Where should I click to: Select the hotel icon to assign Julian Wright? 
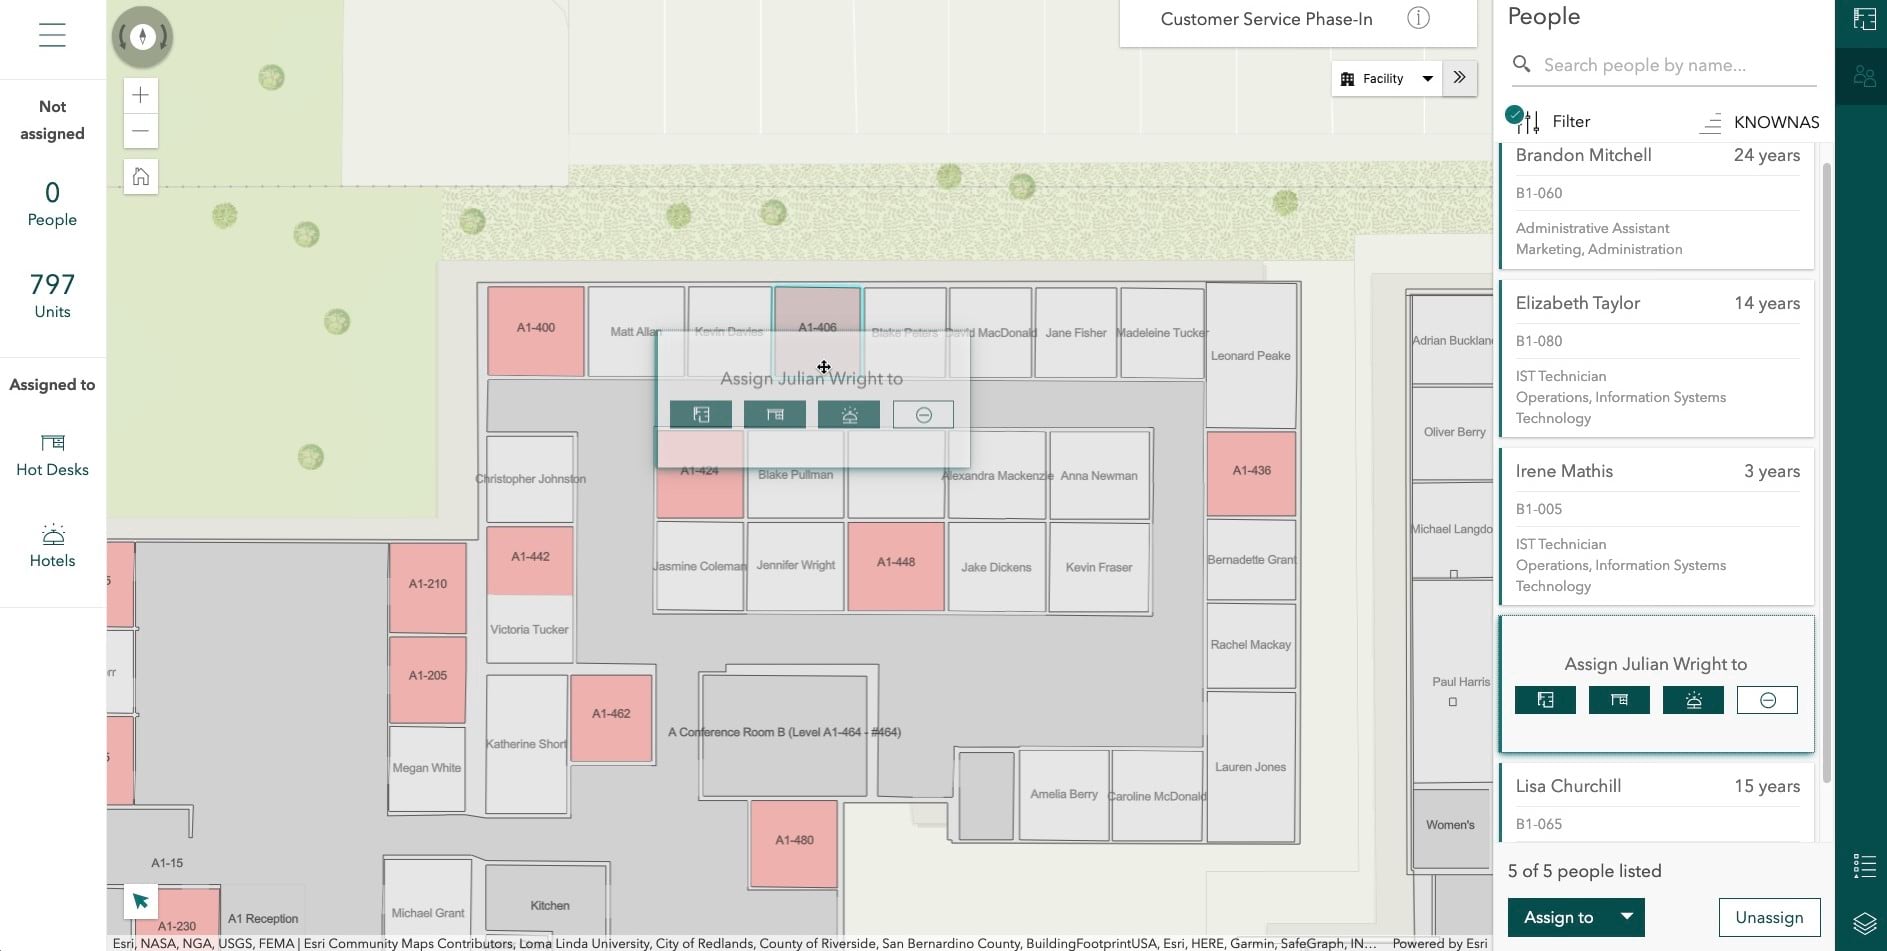[1693, 700]
